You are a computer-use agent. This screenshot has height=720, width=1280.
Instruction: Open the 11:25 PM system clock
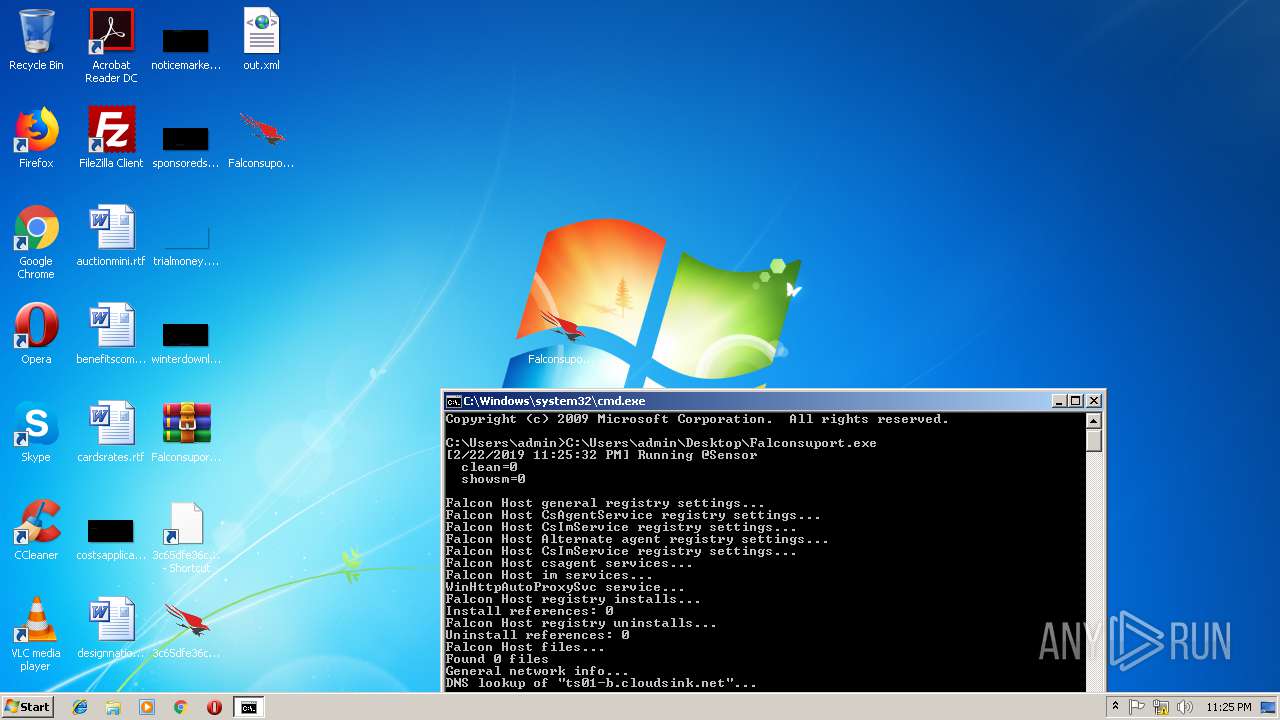coord(1228,707)
